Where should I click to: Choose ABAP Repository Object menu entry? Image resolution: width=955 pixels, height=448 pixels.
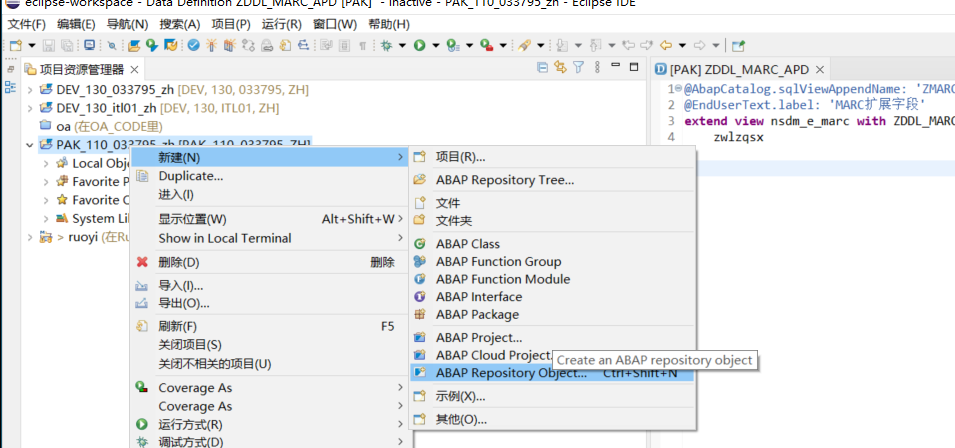(510, 373)
